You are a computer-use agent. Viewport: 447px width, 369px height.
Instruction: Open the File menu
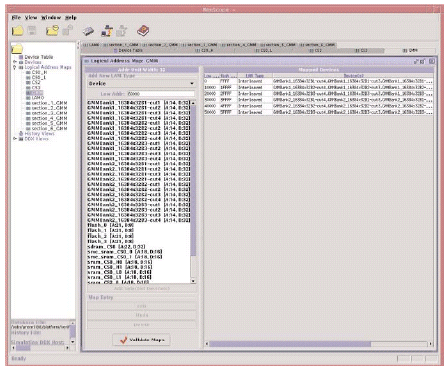[16, 18]
